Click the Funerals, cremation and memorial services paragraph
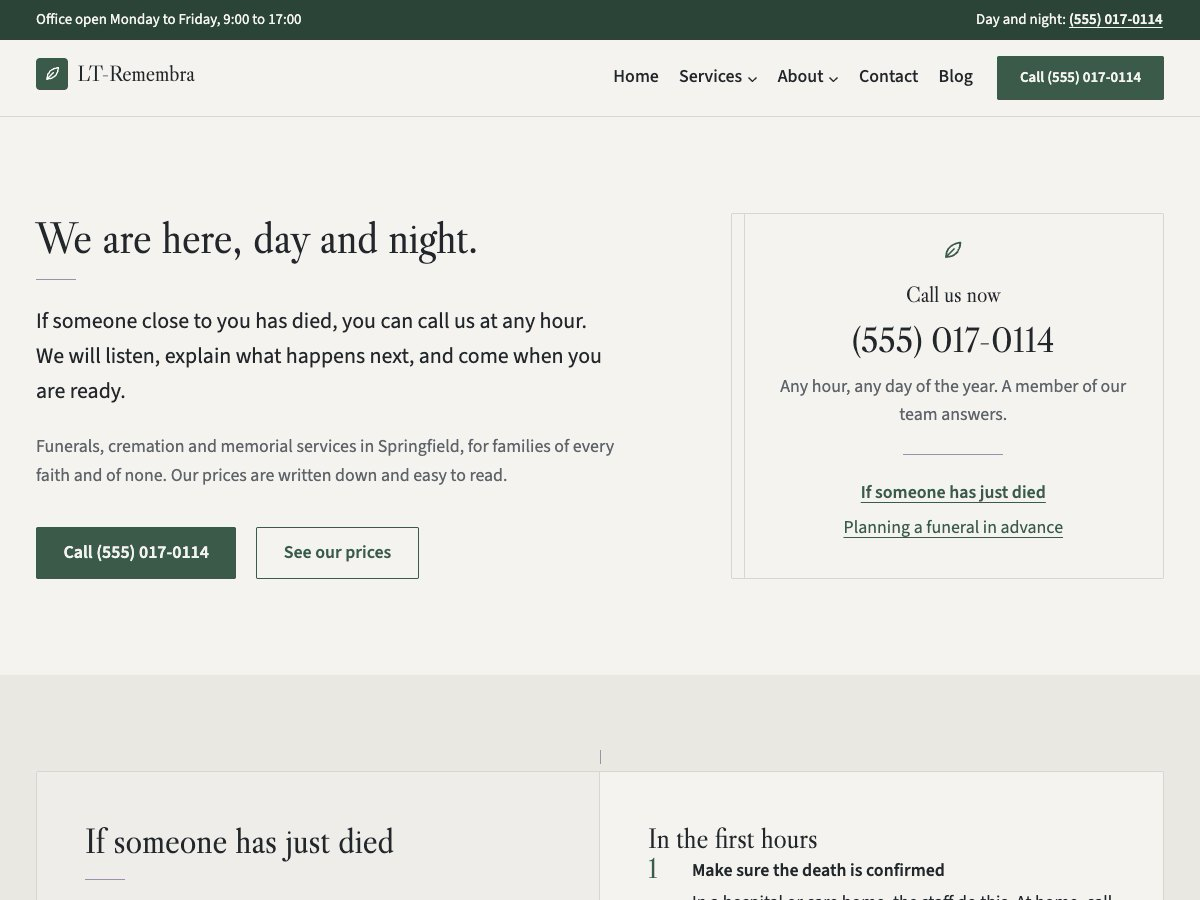1200x900 pixels. (x=325, y=461)
